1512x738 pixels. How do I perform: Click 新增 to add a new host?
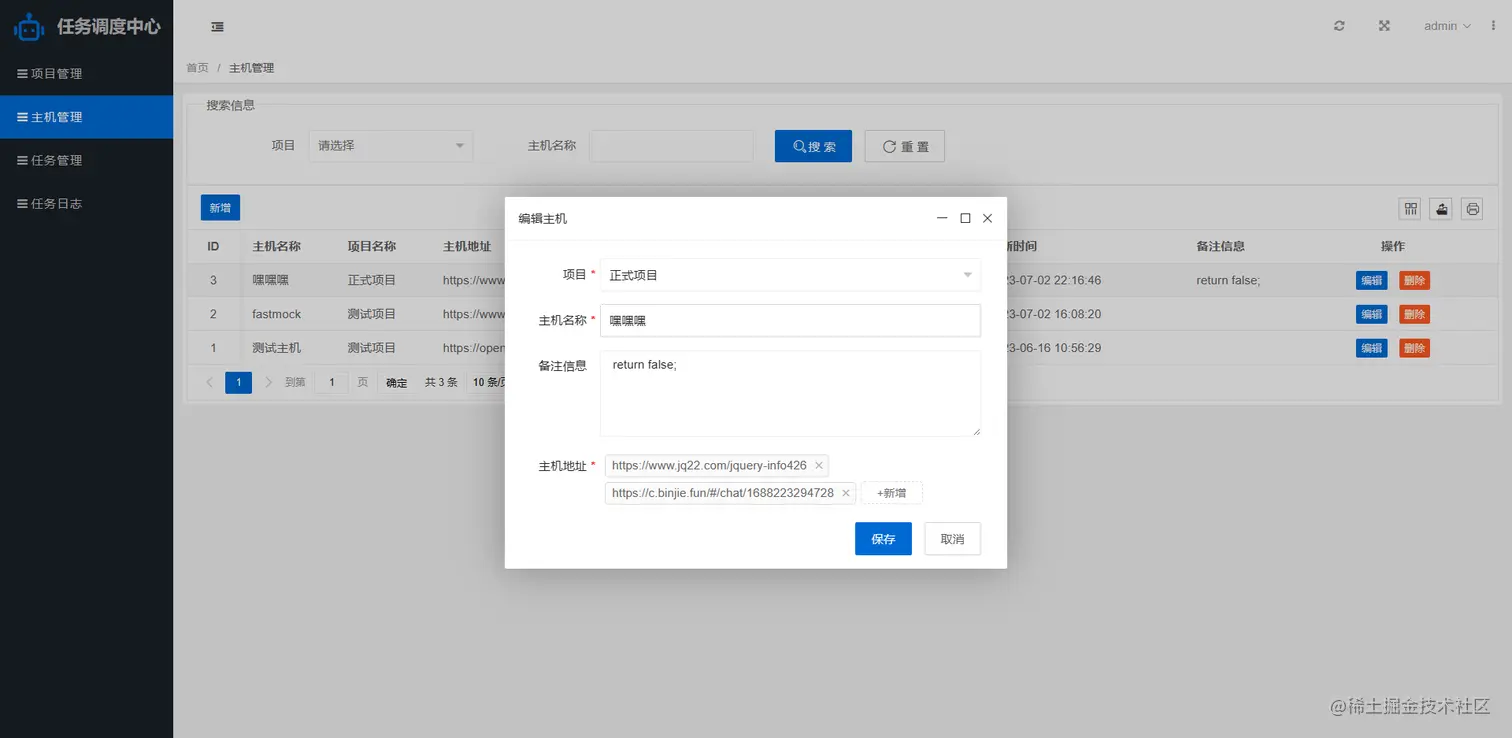coord(219,207)
